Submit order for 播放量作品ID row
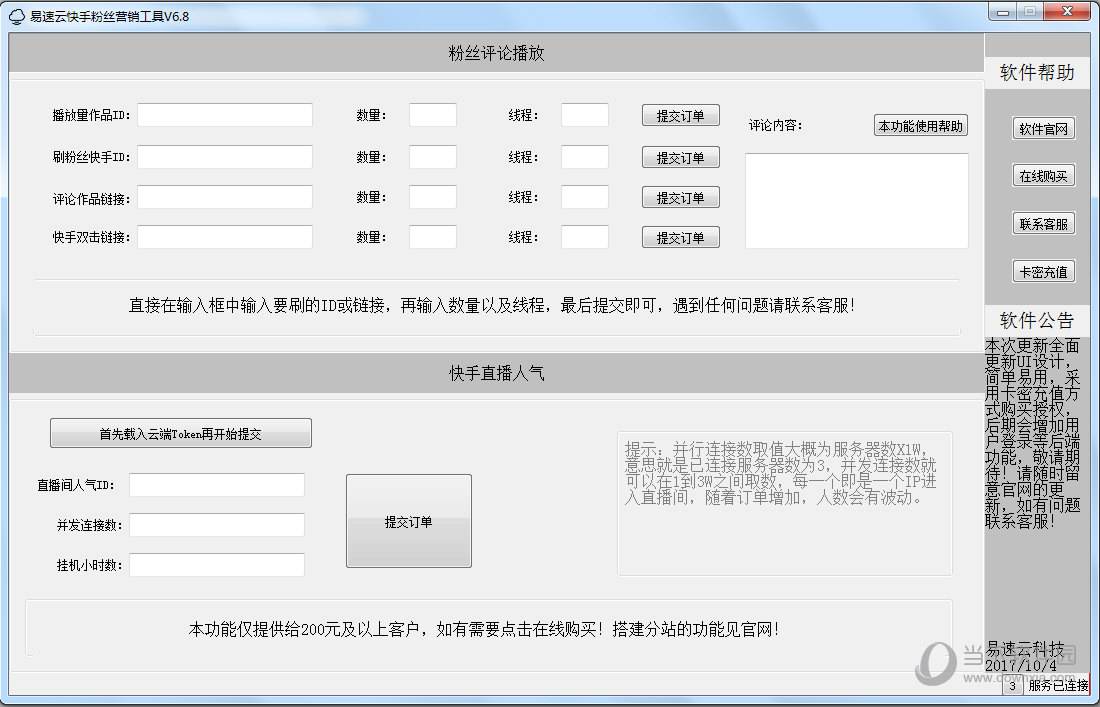The height and width of the screenshot is (707, 1100). (680, 115)
